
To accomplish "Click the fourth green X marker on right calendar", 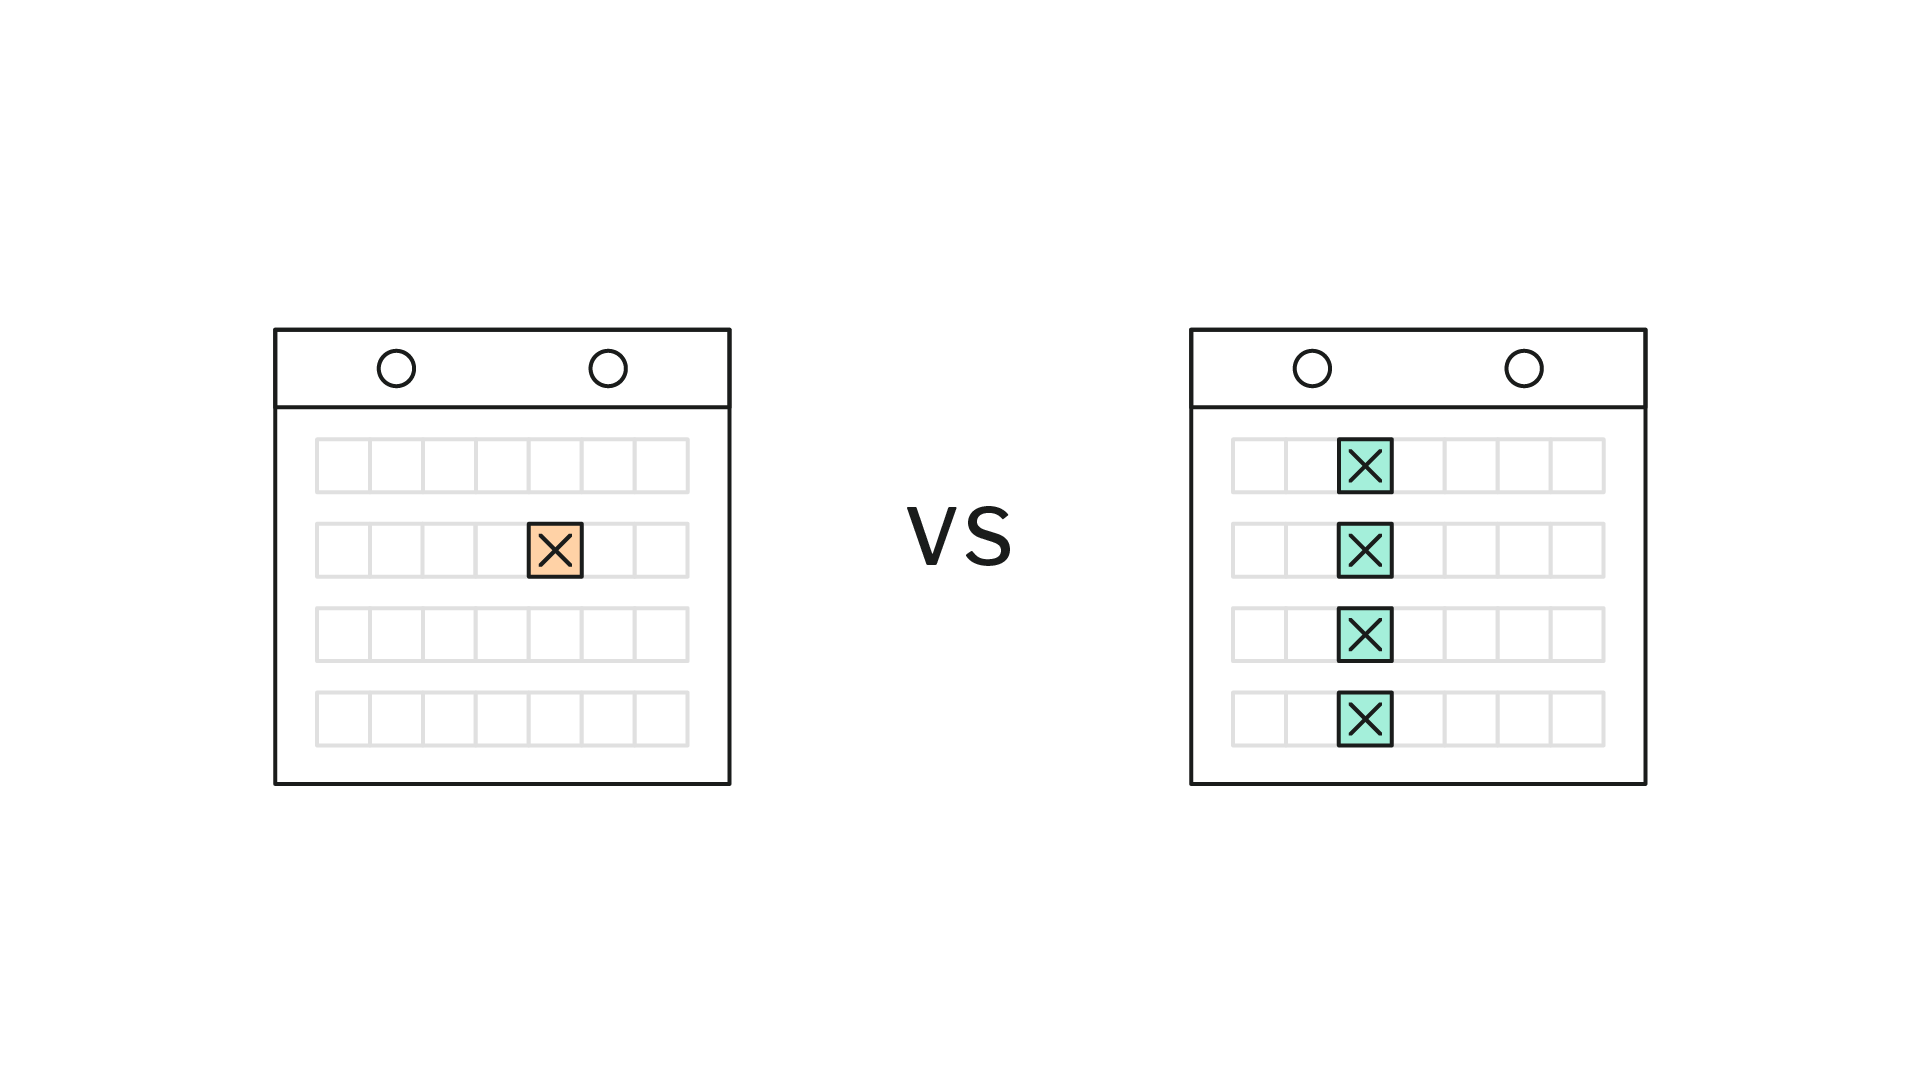I will pos(1366,718).
